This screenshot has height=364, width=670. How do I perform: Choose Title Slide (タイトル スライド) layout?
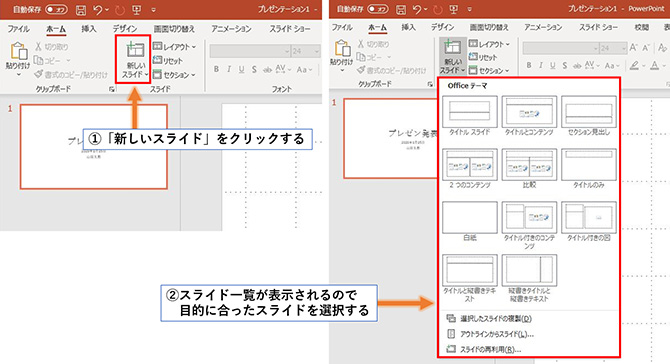[470, 116]
